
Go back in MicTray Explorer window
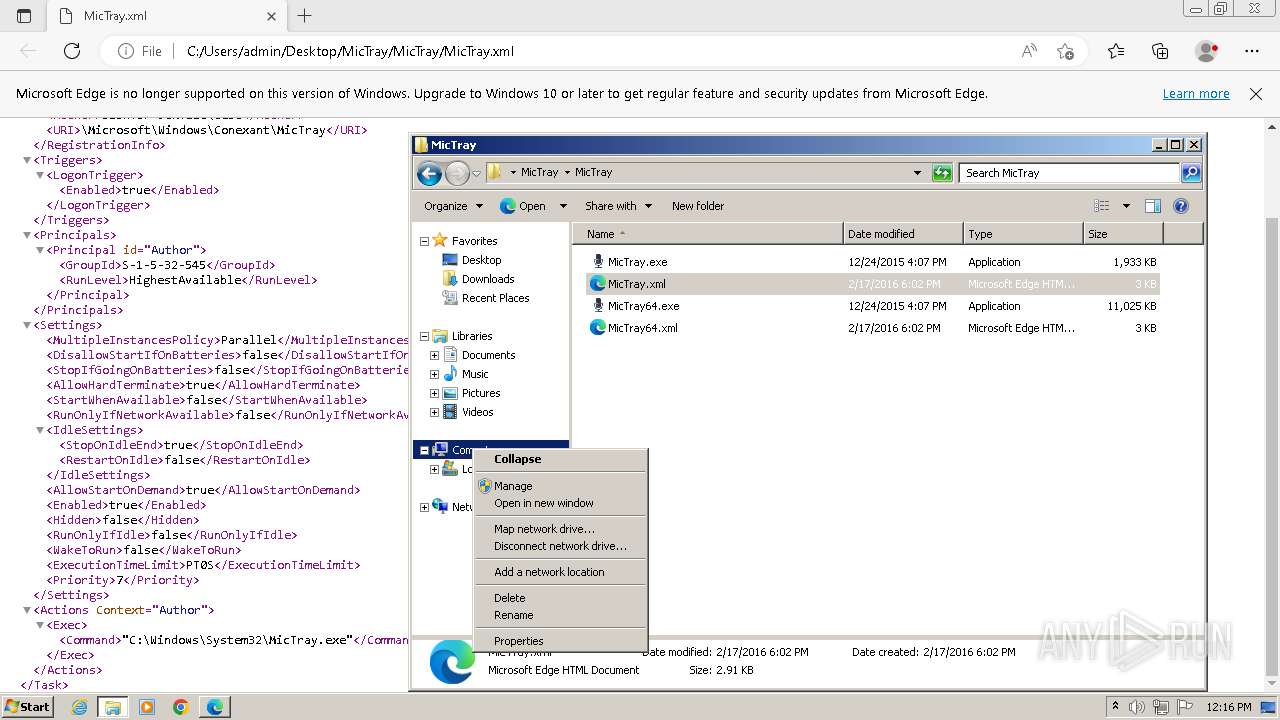coord(430,174)
